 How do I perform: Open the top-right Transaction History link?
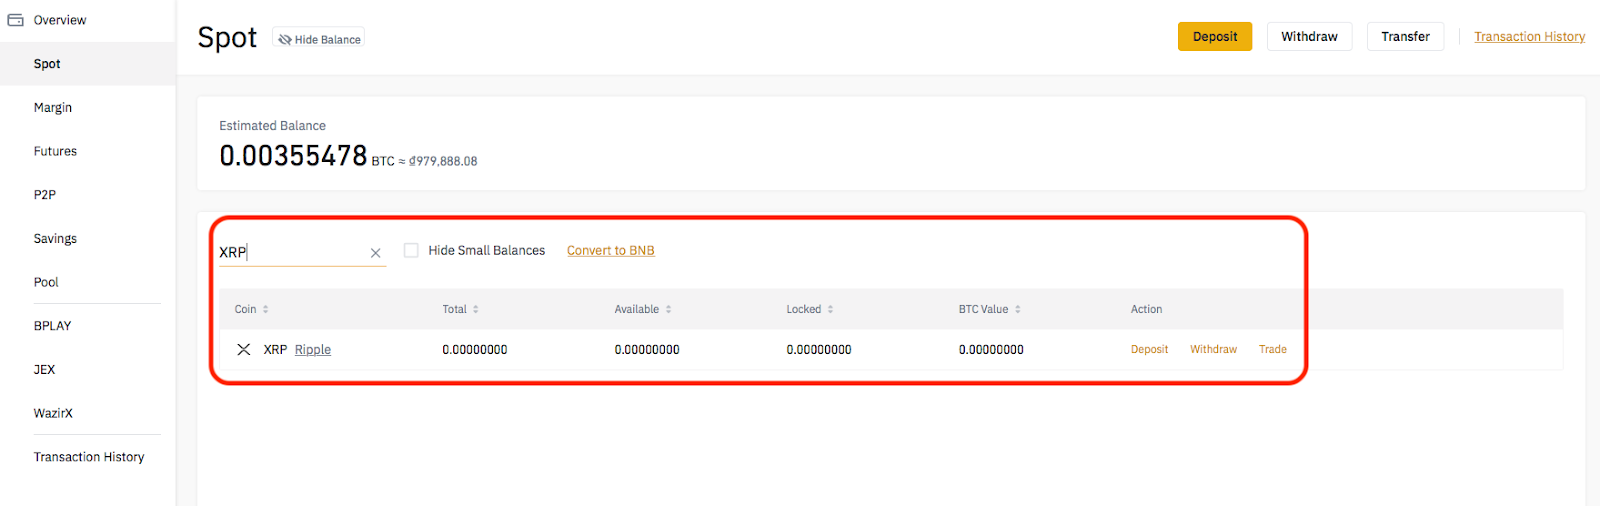[x=1529, y=37]
